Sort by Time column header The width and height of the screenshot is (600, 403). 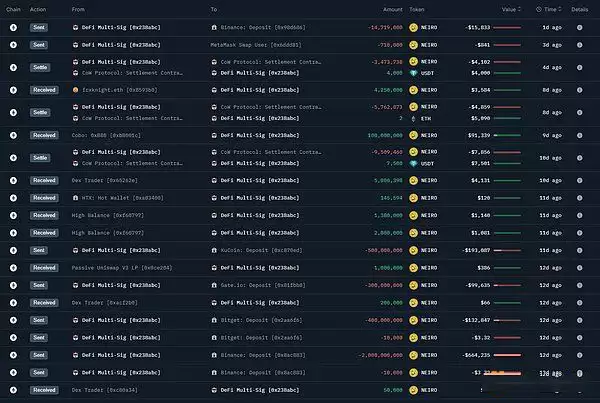click(549, 9)
